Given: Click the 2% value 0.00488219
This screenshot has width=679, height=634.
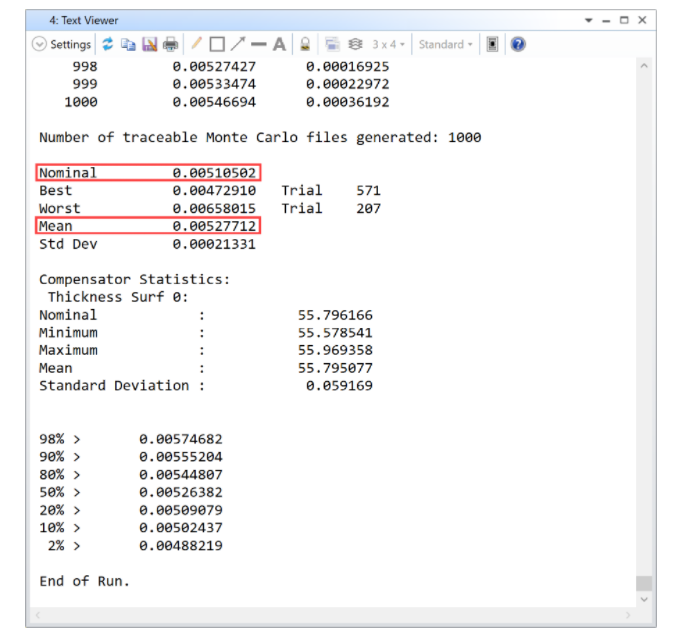Looking at the screenshot, I should (x=181, y=546).
